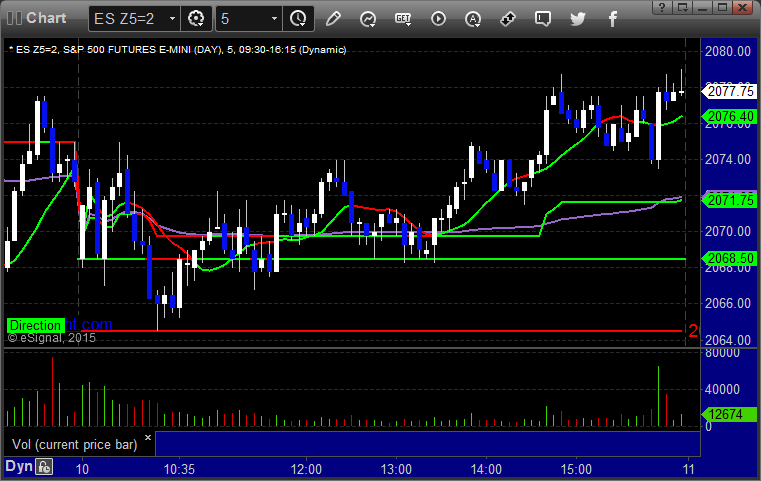Click the eSignal, 2015 copyright text
Screen dimensions: 761x481
point(52,338)
